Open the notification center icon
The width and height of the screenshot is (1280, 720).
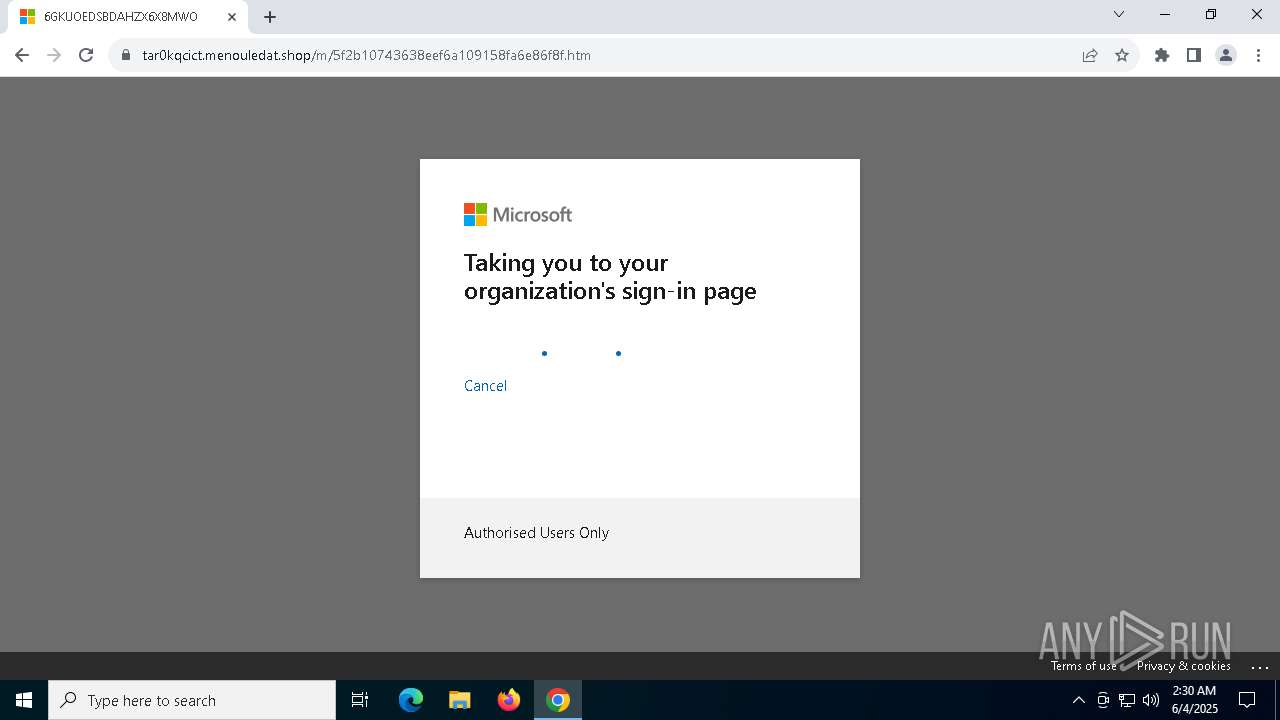[1247, 700]
